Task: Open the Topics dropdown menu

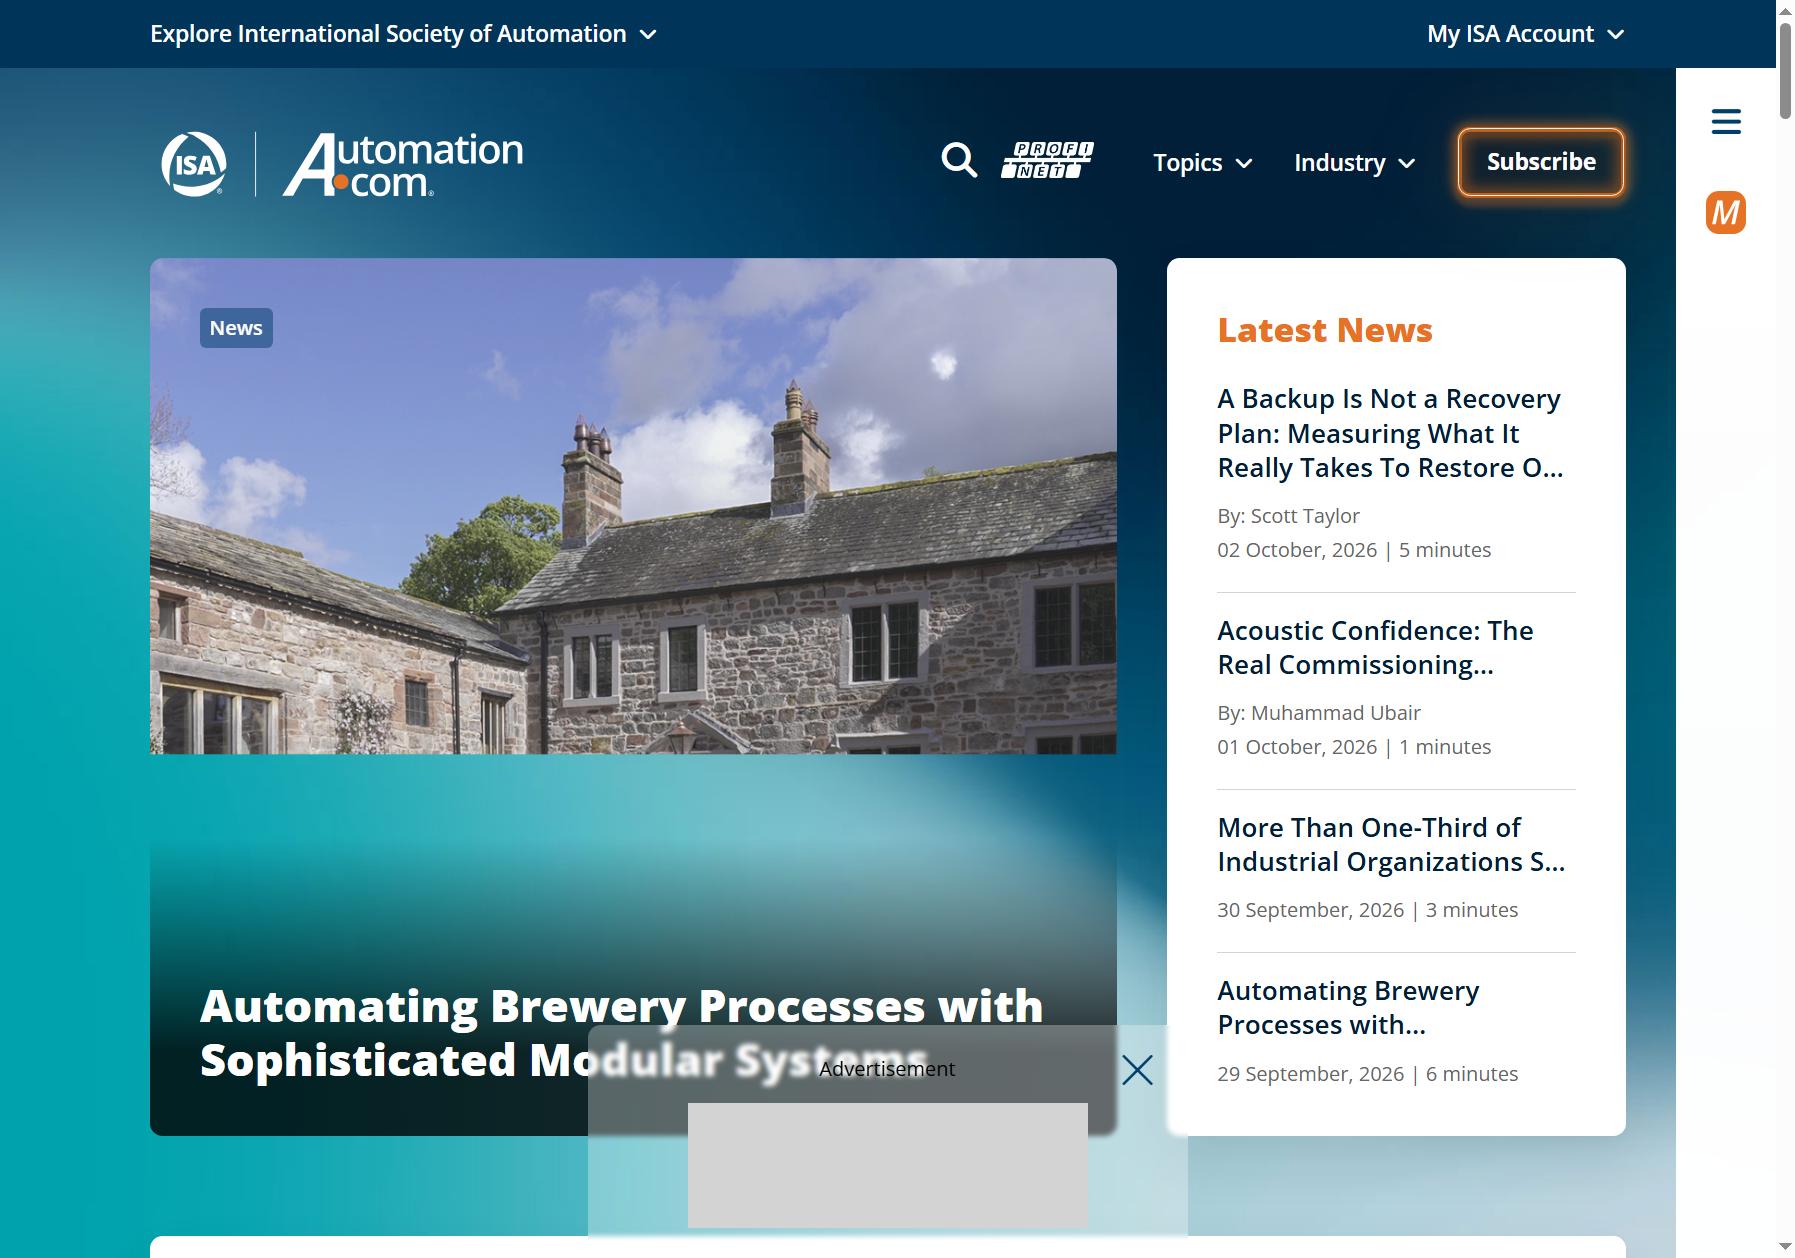Action: pyautogui.click(x=1203, y=163)
